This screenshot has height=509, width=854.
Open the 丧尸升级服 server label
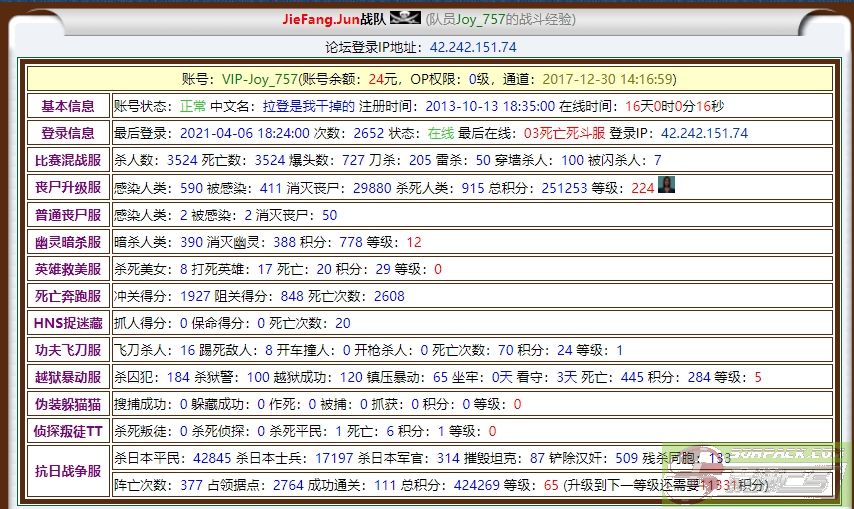point(68,187)
